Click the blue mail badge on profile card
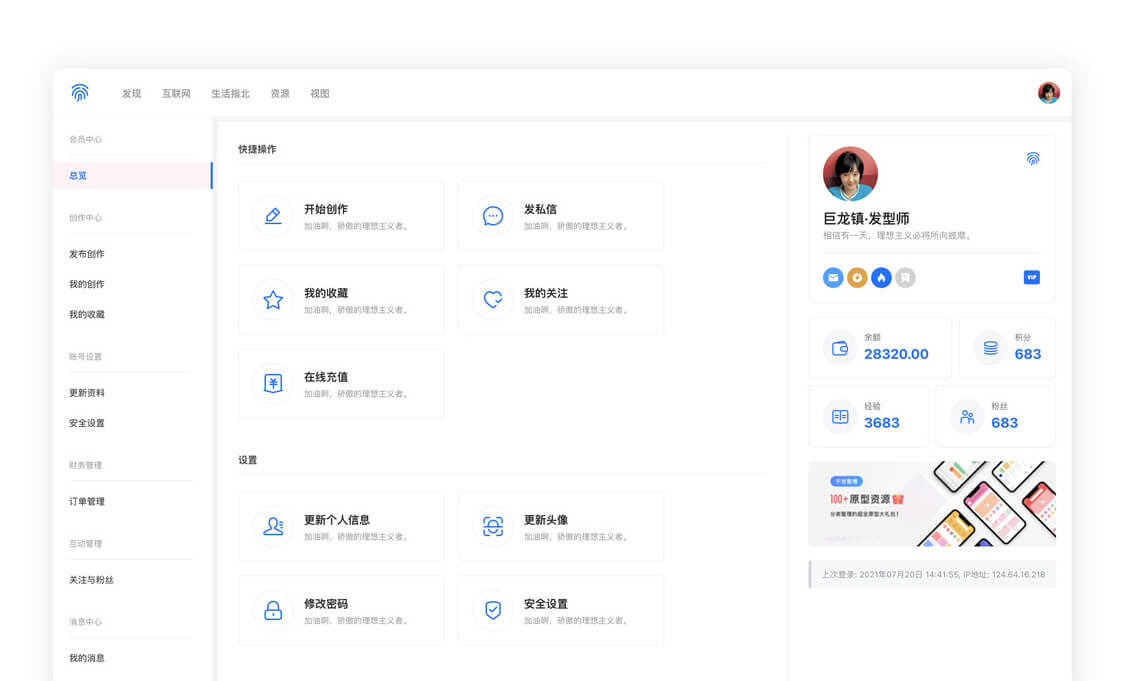1130x681 pixels. point(833,278)
